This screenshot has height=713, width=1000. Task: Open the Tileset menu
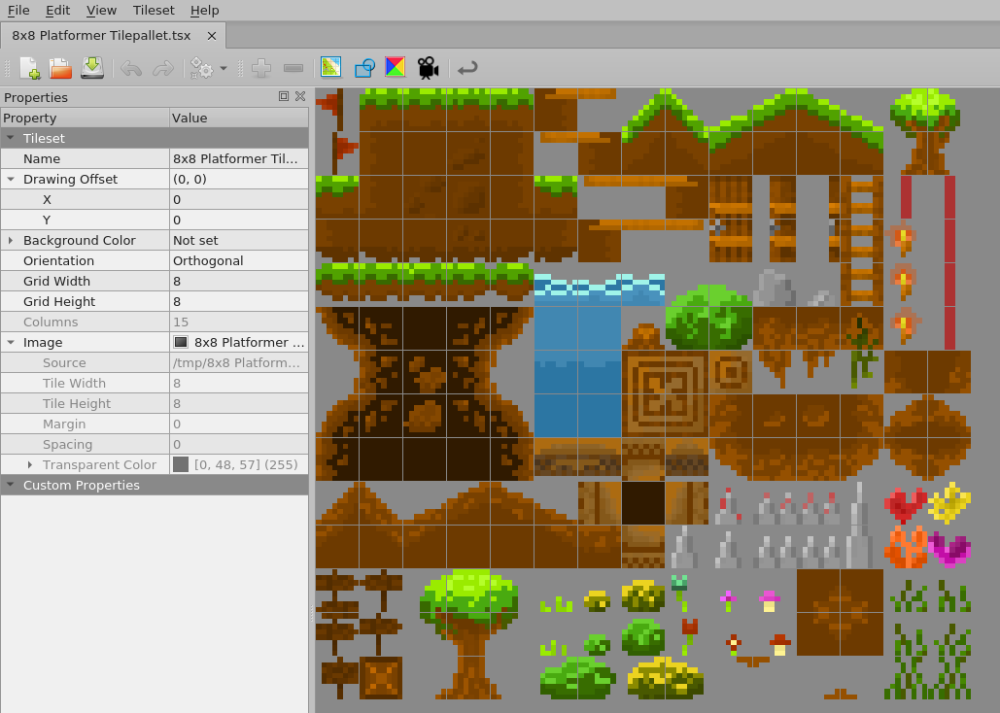(x=153, y=10)
